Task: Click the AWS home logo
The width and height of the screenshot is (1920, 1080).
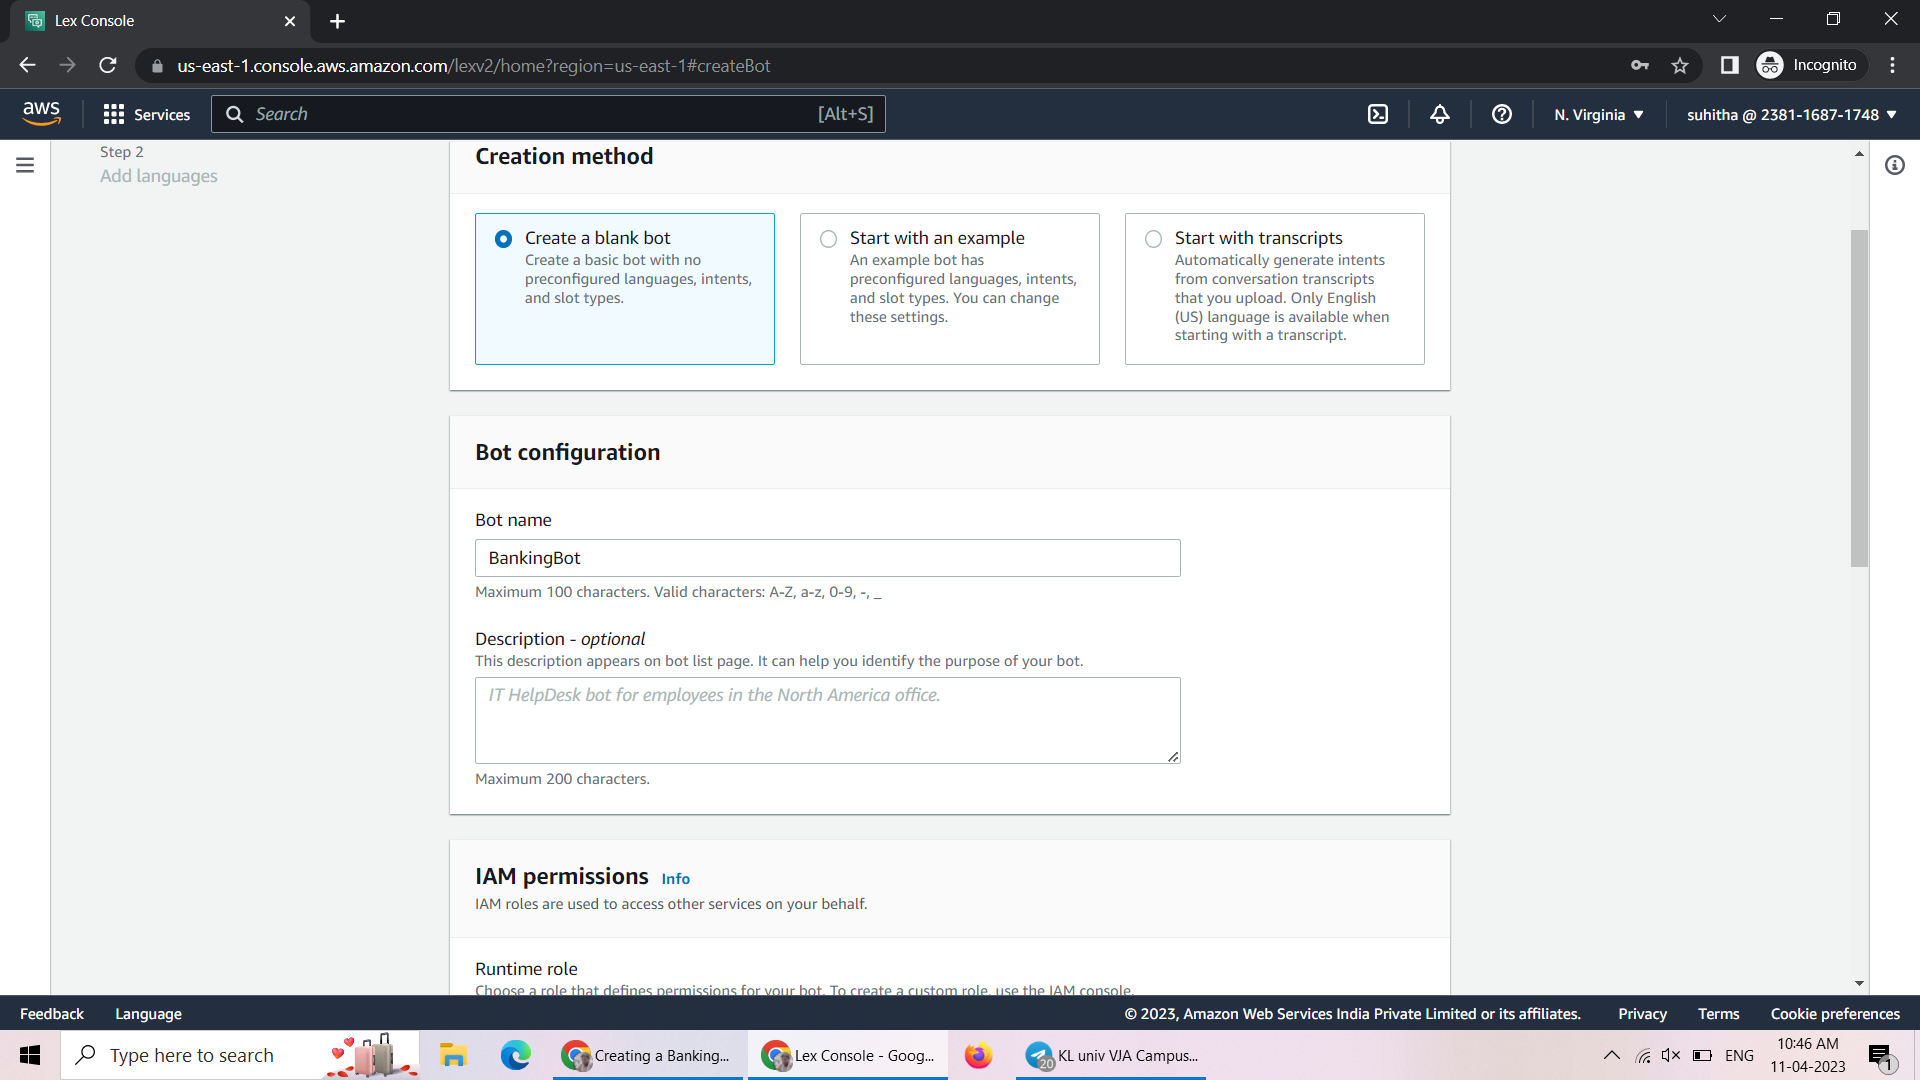Action: tap(42, 113)
